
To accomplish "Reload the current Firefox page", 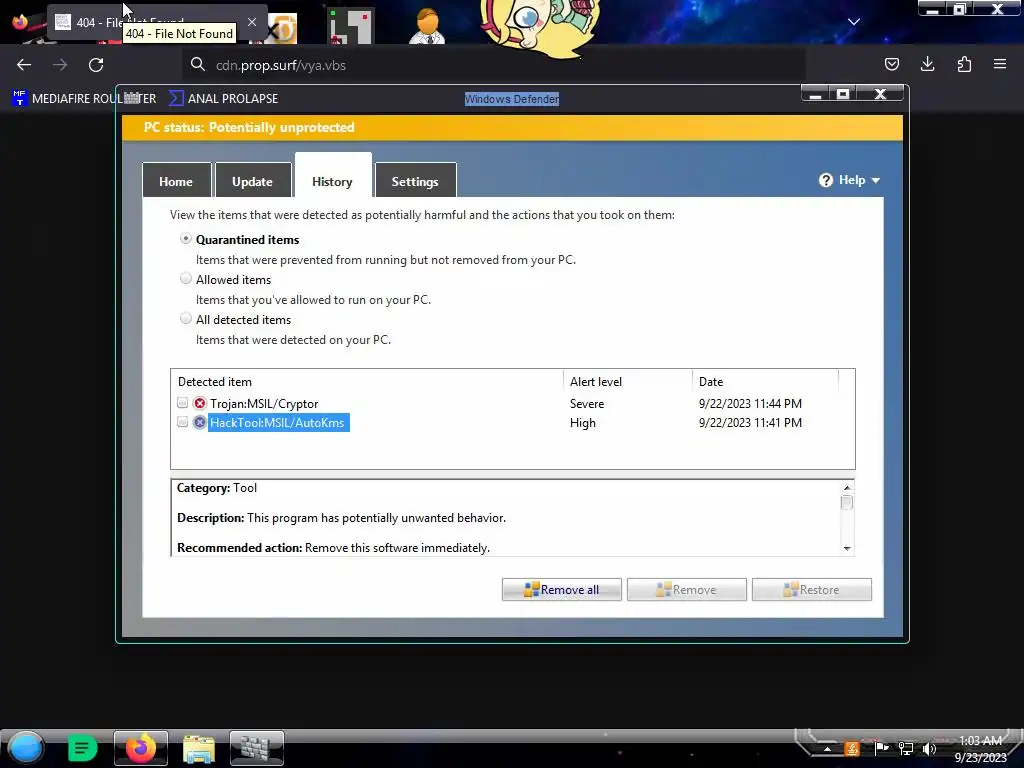I will [x=96, y=65].
